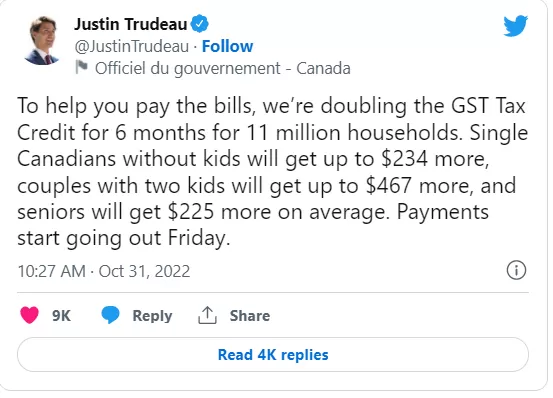Click the tweet text about GST Tax Credit
Viewport: 553px width, 398px height.
tap(272, 172)
